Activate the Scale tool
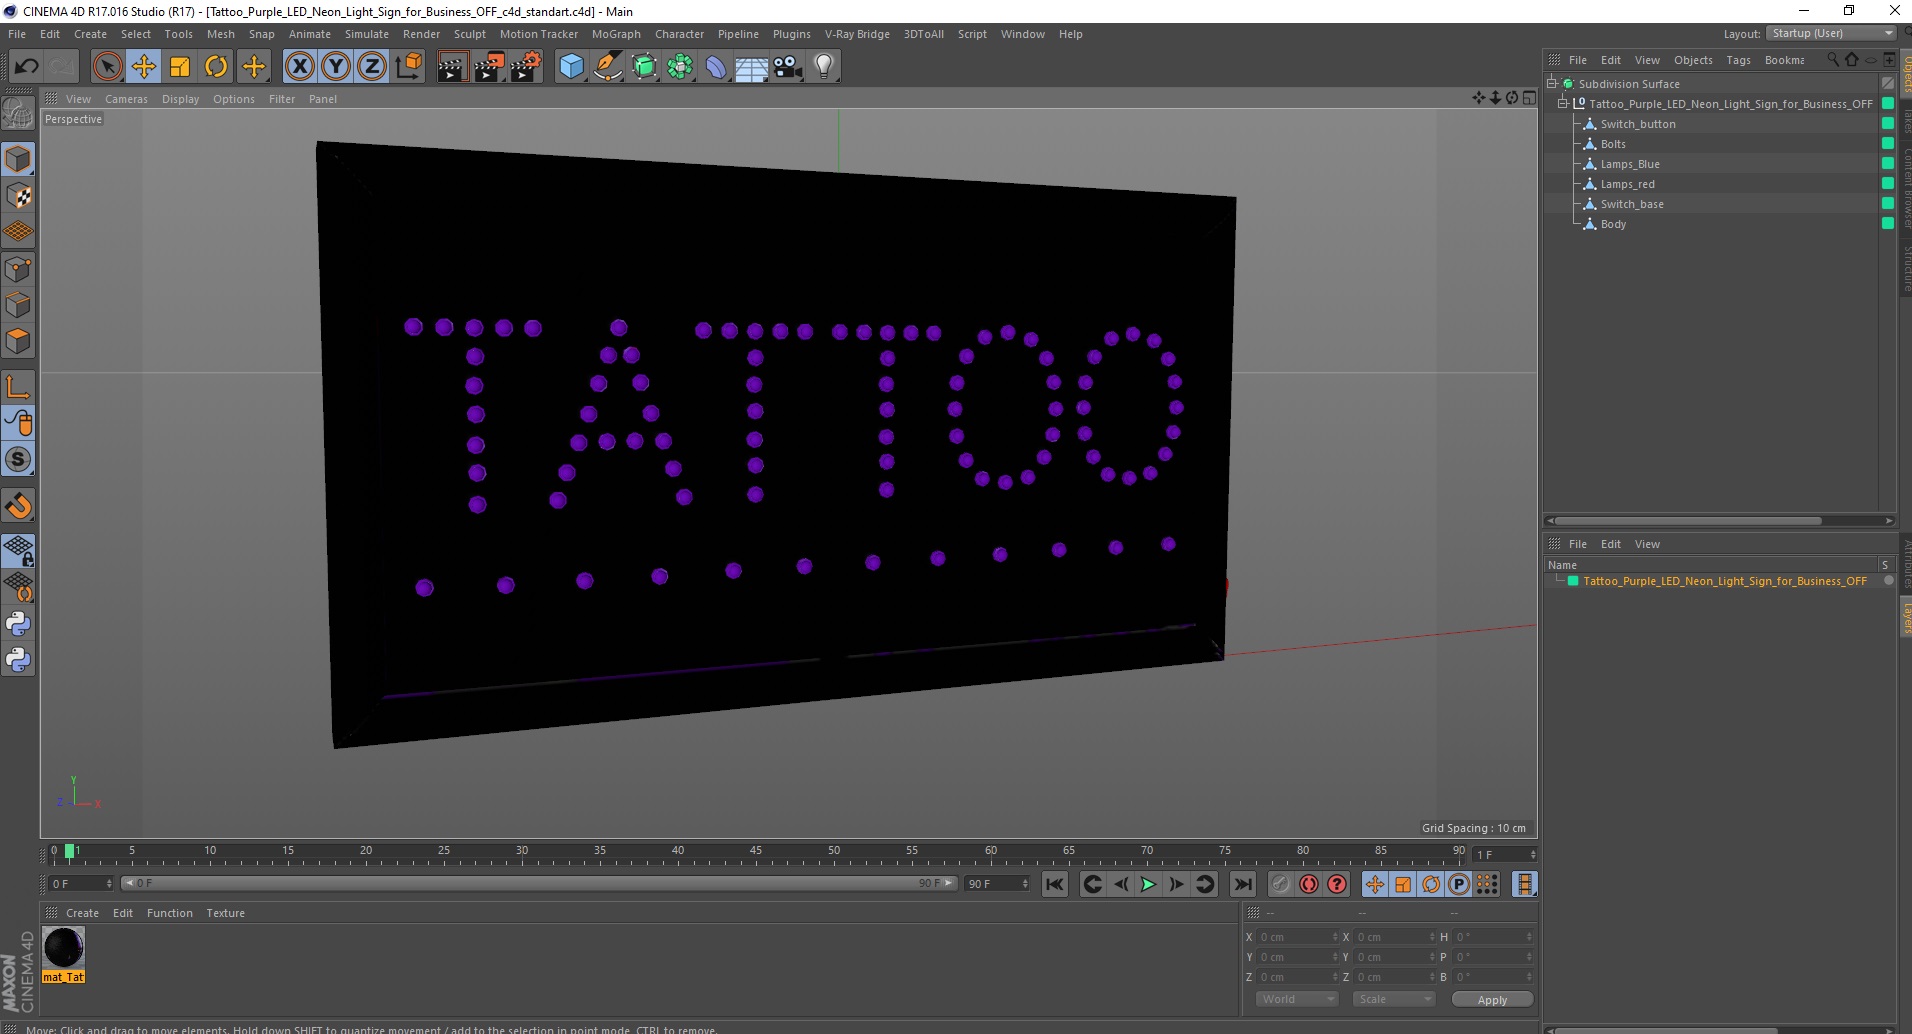The height and width of the screenshot is (1034, 1912). 180,67
